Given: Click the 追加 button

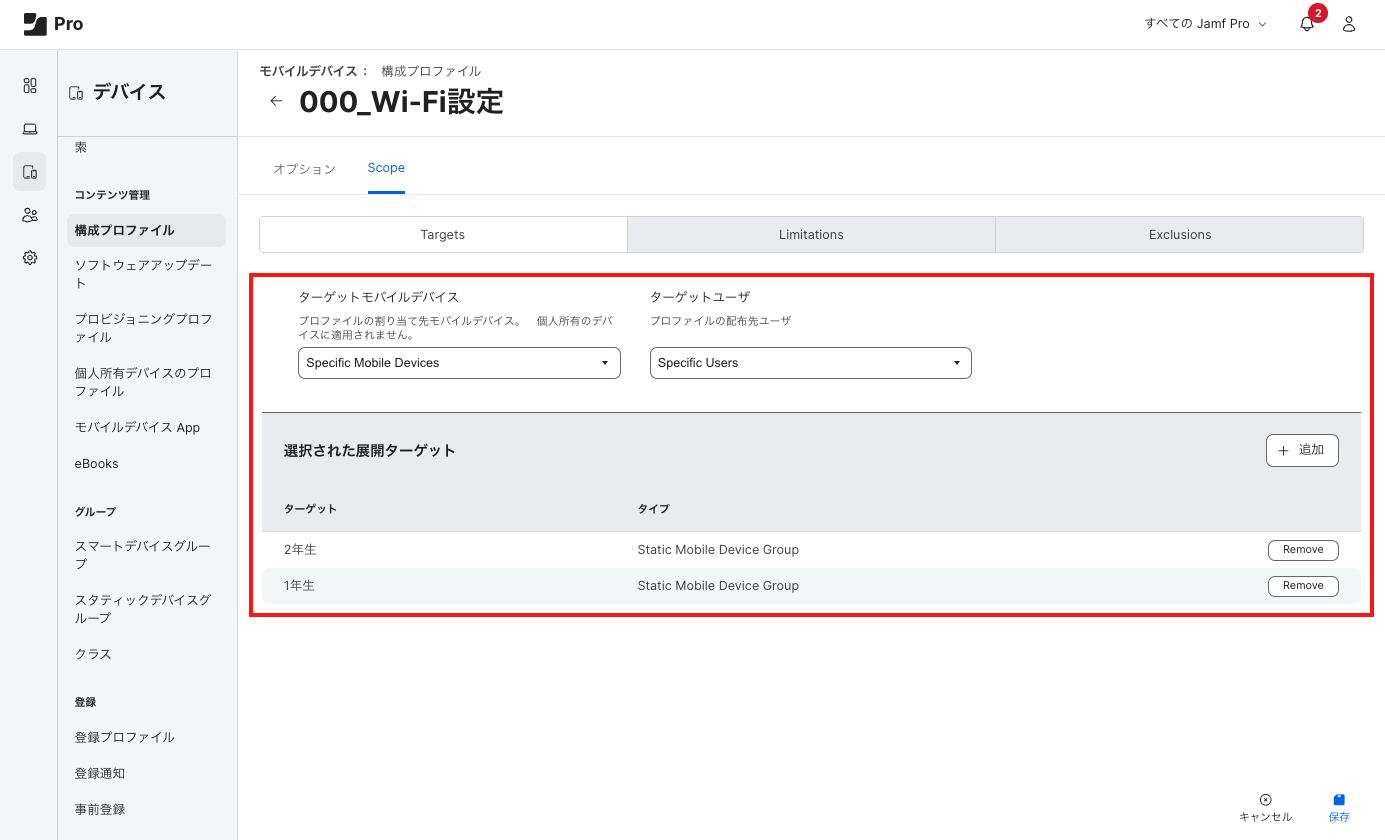Looking at the screenshot, I should [1302, 450].
